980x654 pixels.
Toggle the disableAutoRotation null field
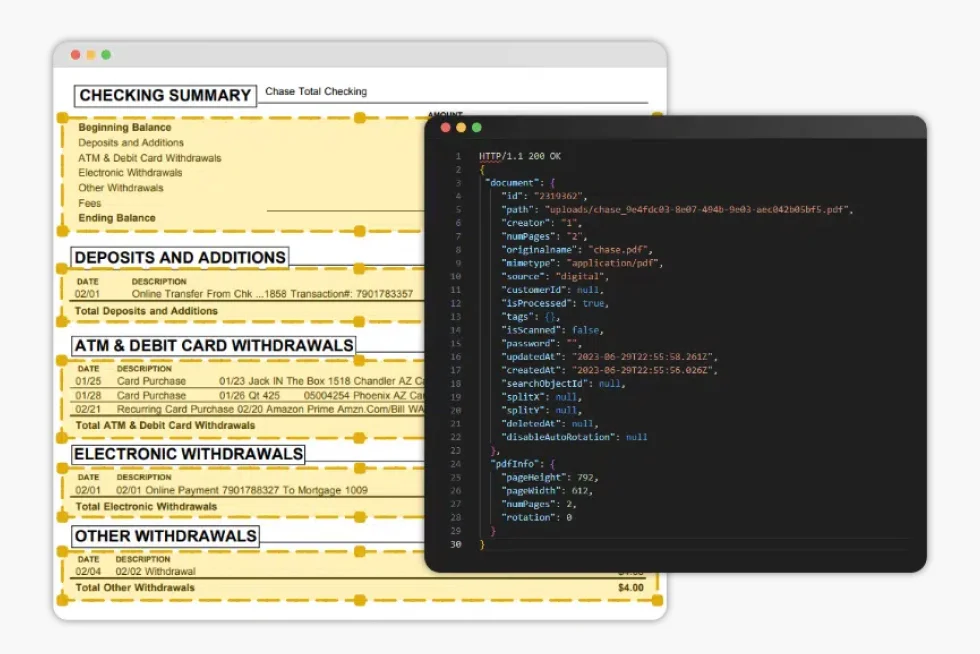637,437
